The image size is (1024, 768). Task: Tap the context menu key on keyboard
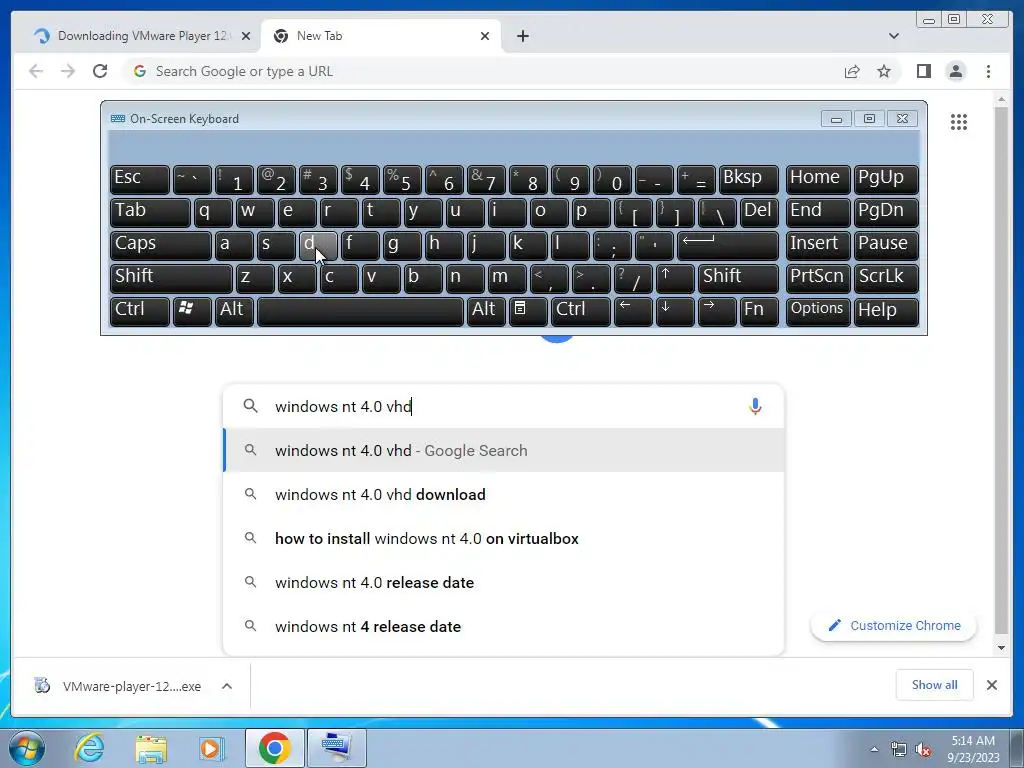tap(528, 311)
